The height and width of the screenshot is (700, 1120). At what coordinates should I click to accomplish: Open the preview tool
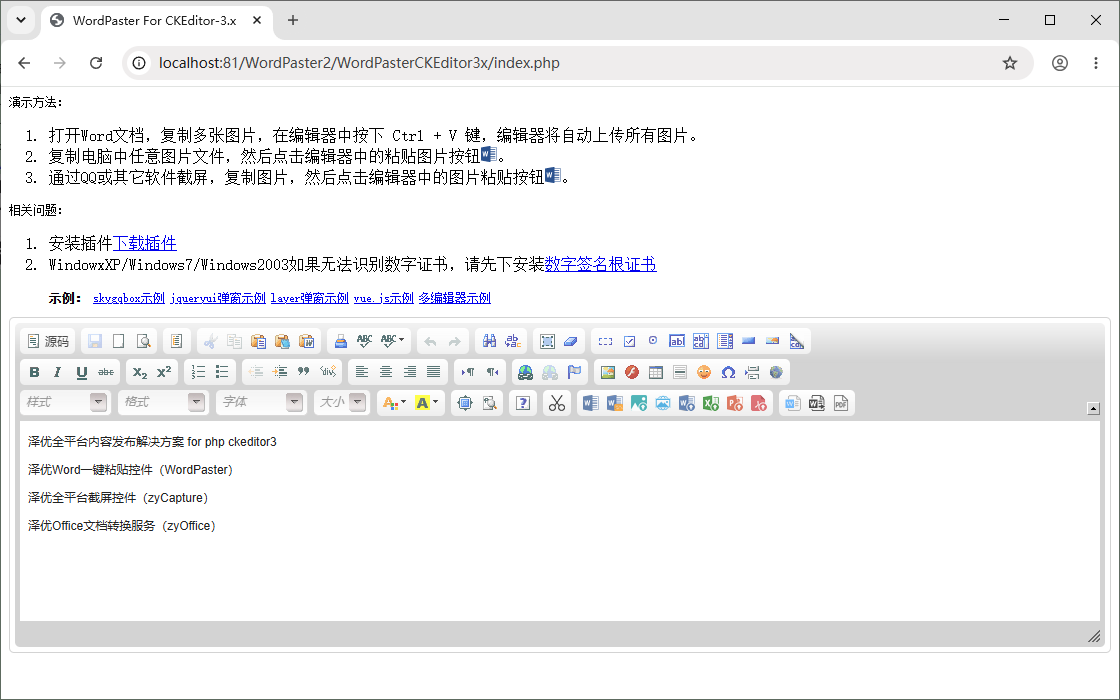tap(144, 341)
